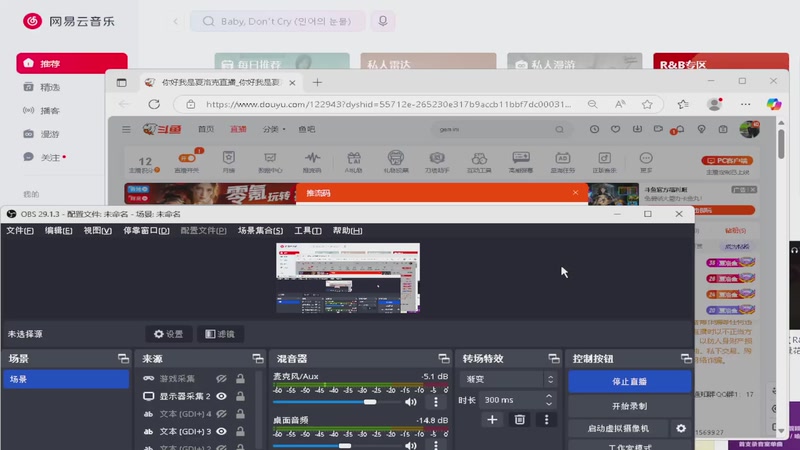Pop out the 场景 dock panel

click(x=123, y=359)
